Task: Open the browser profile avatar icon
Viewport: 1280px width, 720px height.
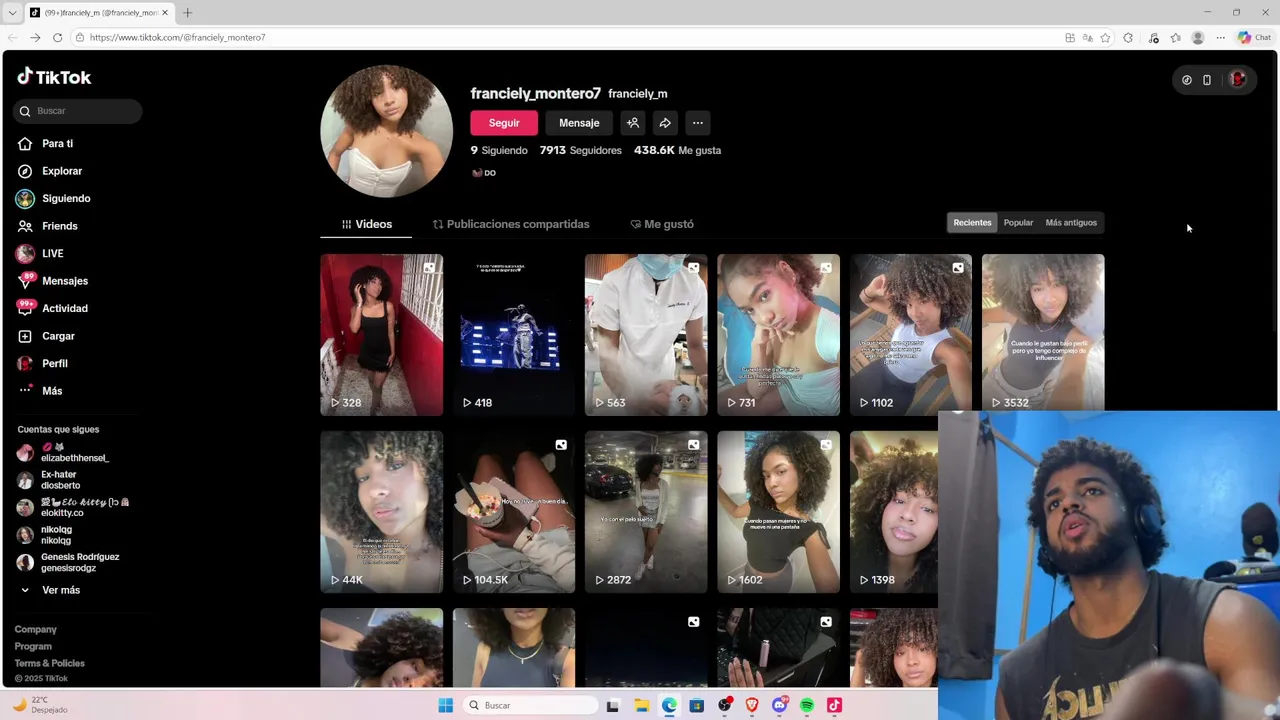Action: tap(1198, 38)
